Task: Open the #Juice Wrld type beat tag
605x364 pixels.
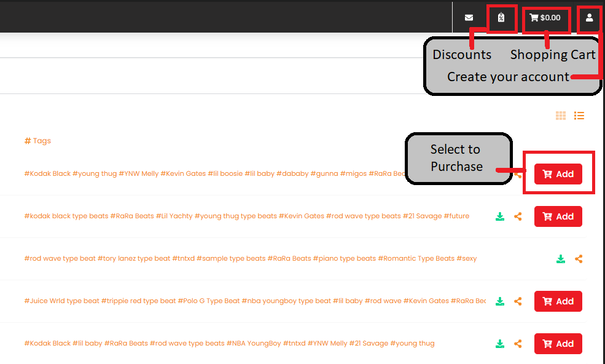Action: coord(62,301)
